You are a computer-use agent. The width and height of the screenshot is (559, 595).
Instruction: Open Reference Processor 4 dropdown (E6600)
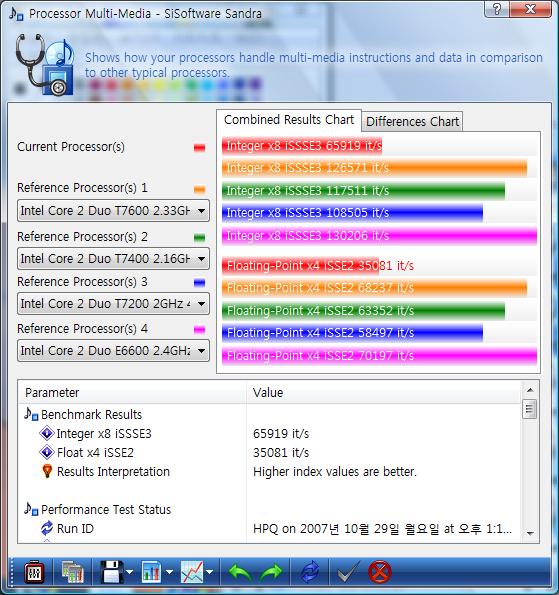pyautogui.click(x=113, y=351)
